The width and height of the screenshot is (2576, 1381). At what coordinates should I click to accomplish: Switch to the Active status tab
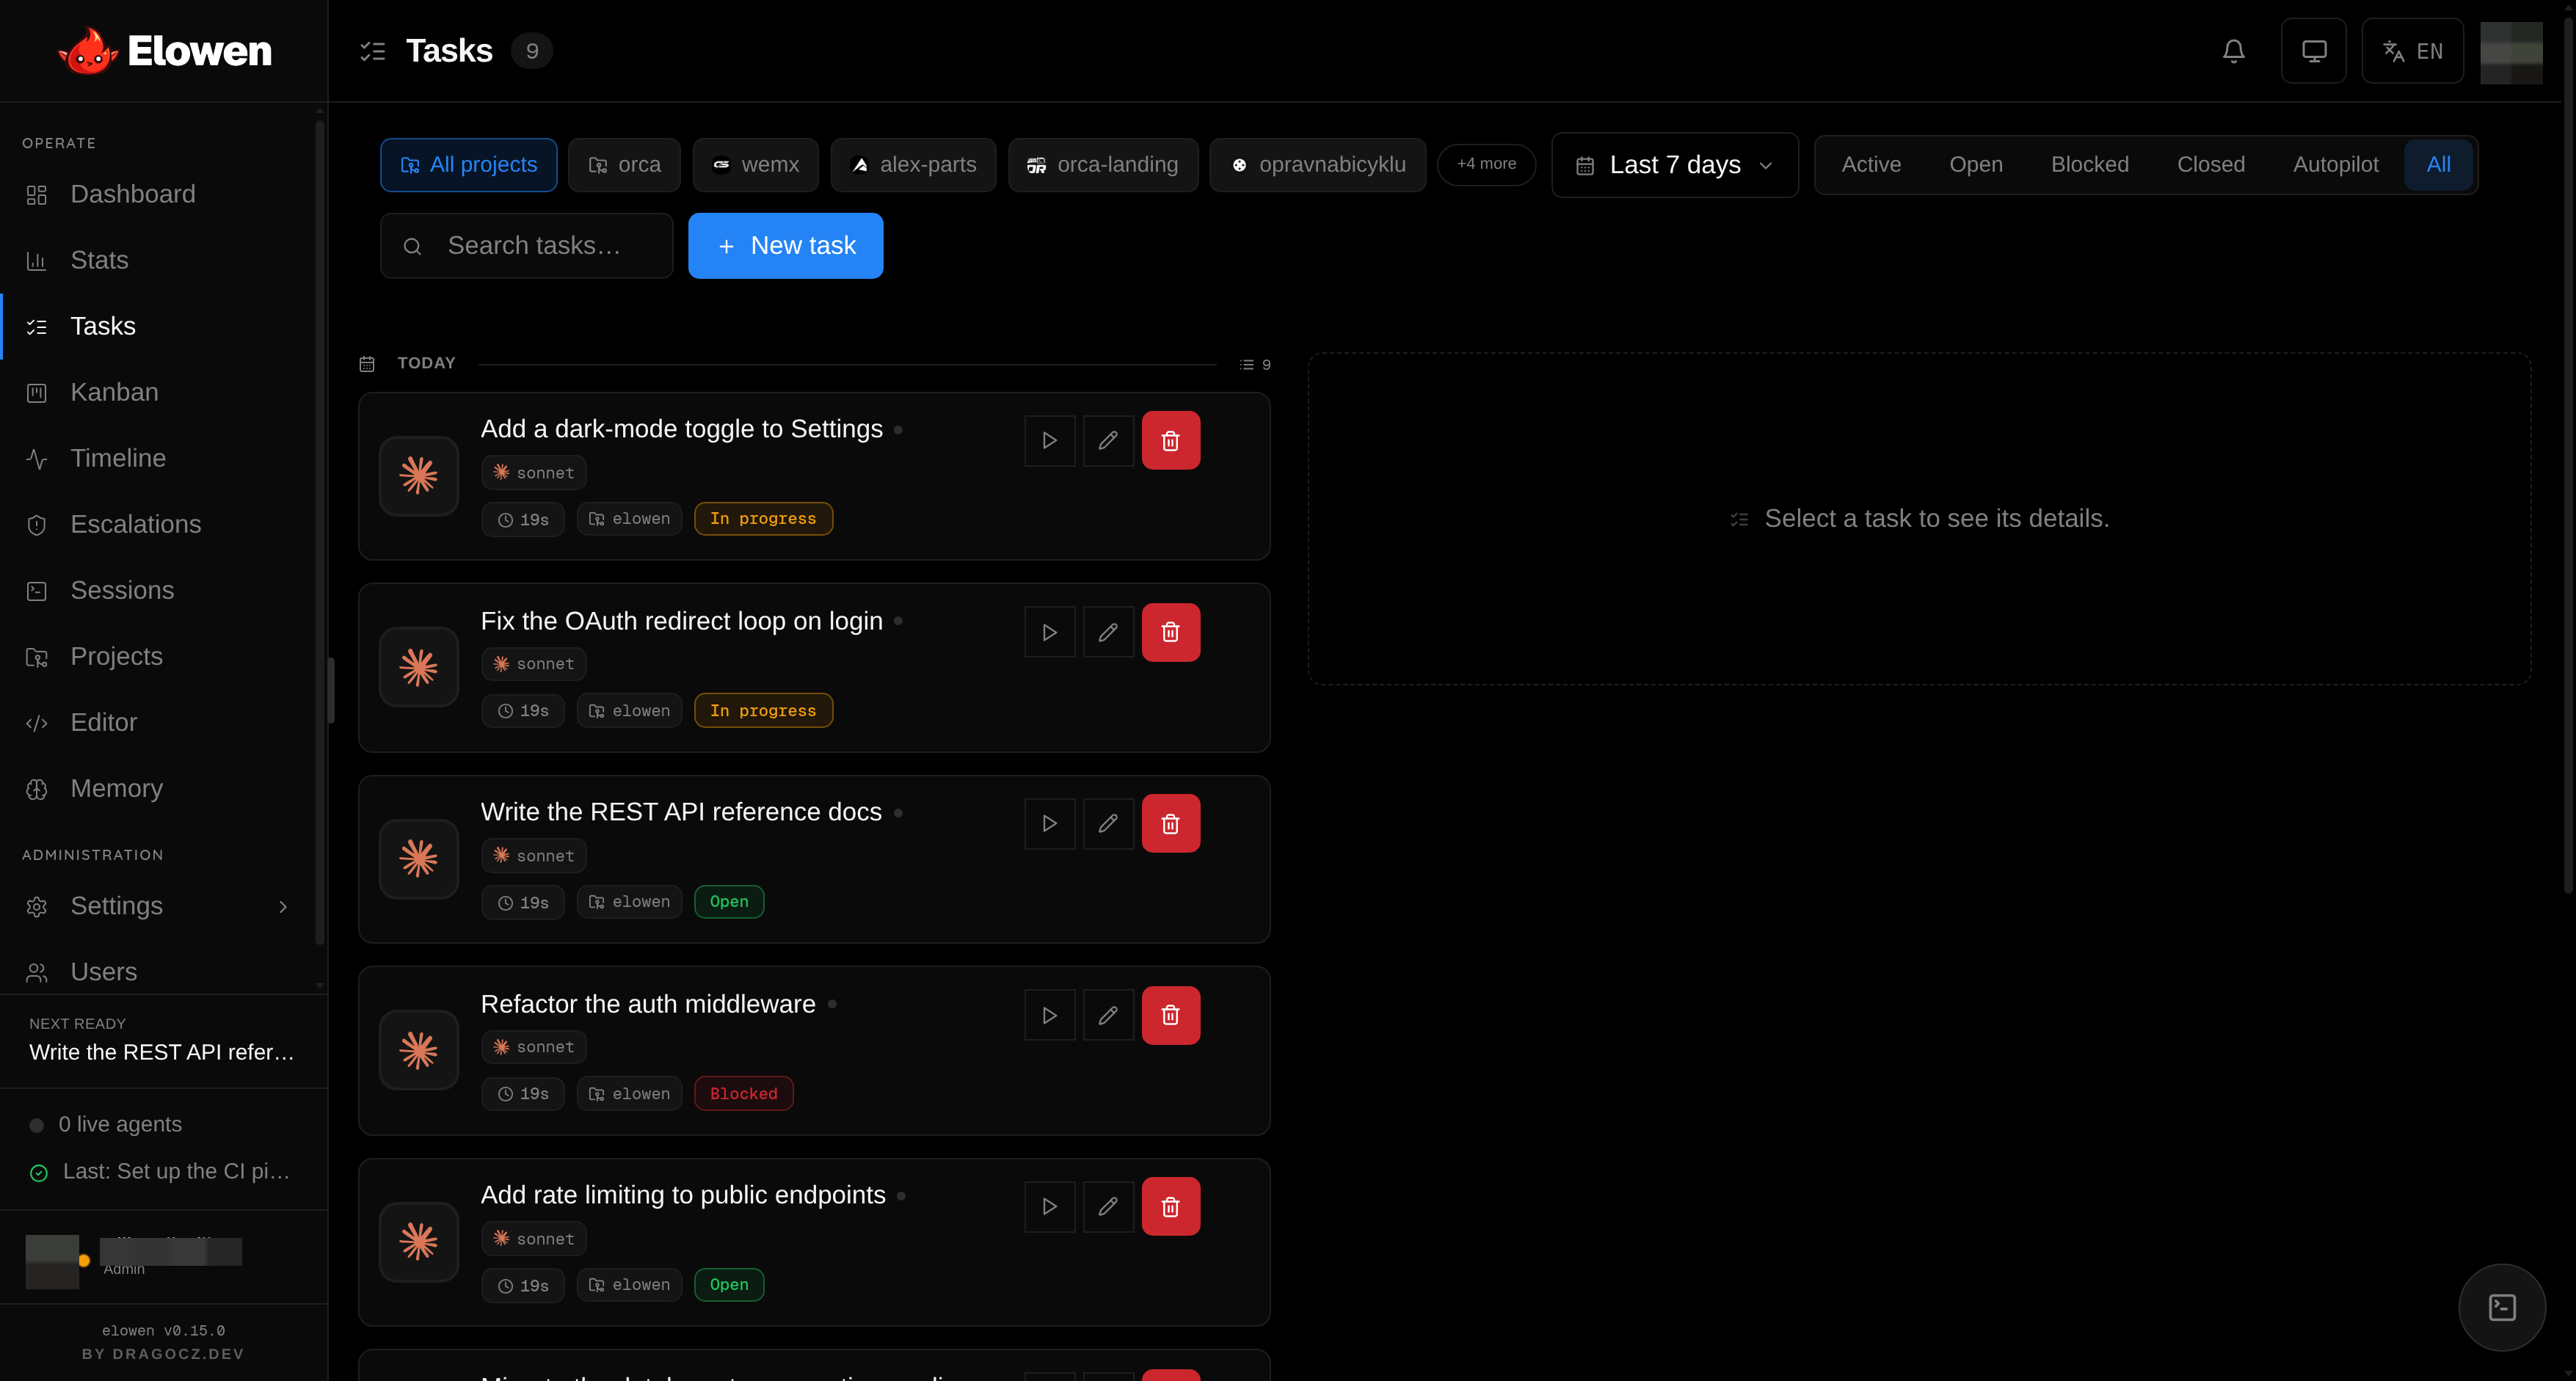click(x=1871, y=165)
